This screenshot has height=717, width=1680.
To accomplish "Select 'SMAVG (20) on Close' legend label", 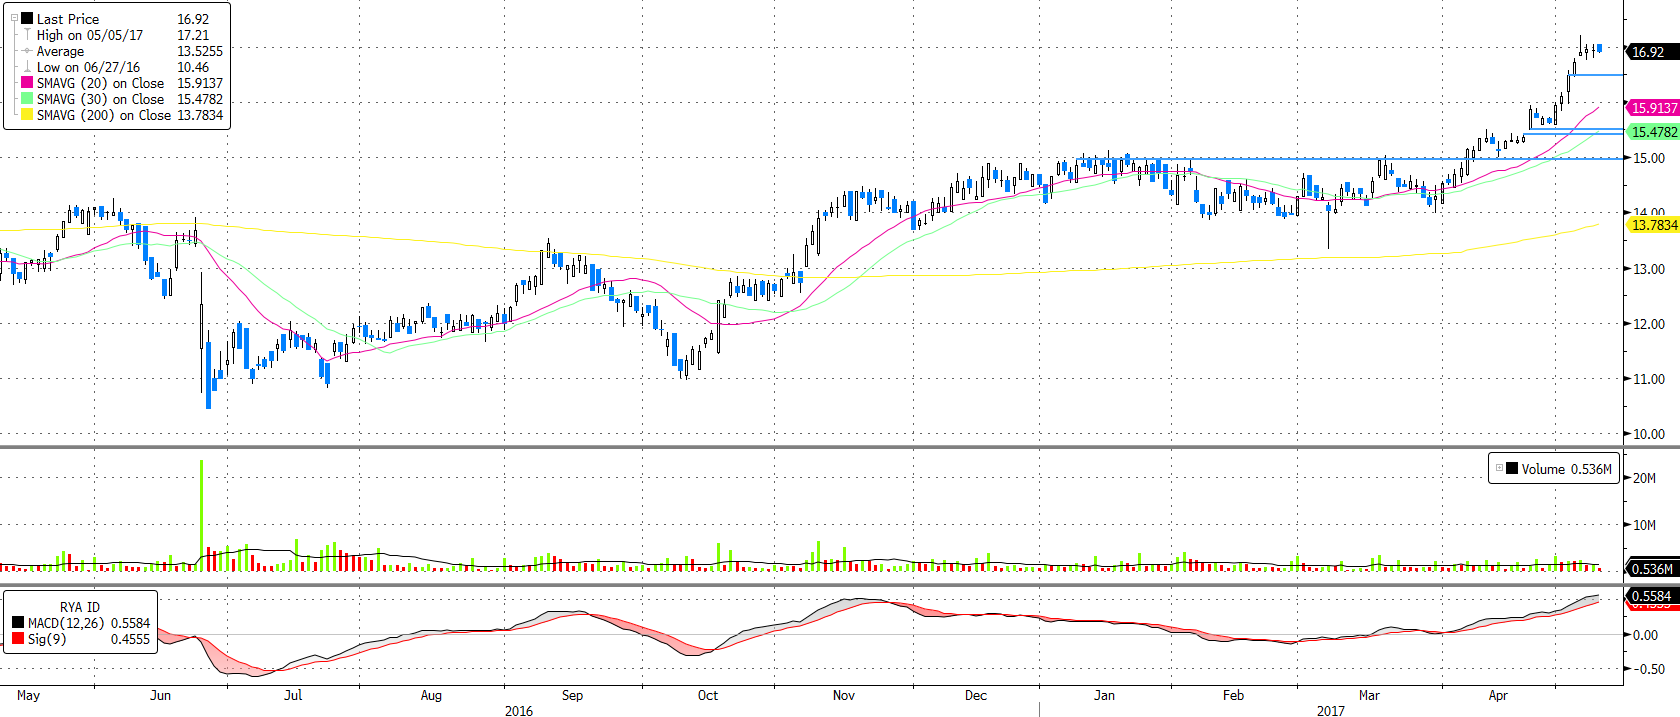I will click(101, 83).
